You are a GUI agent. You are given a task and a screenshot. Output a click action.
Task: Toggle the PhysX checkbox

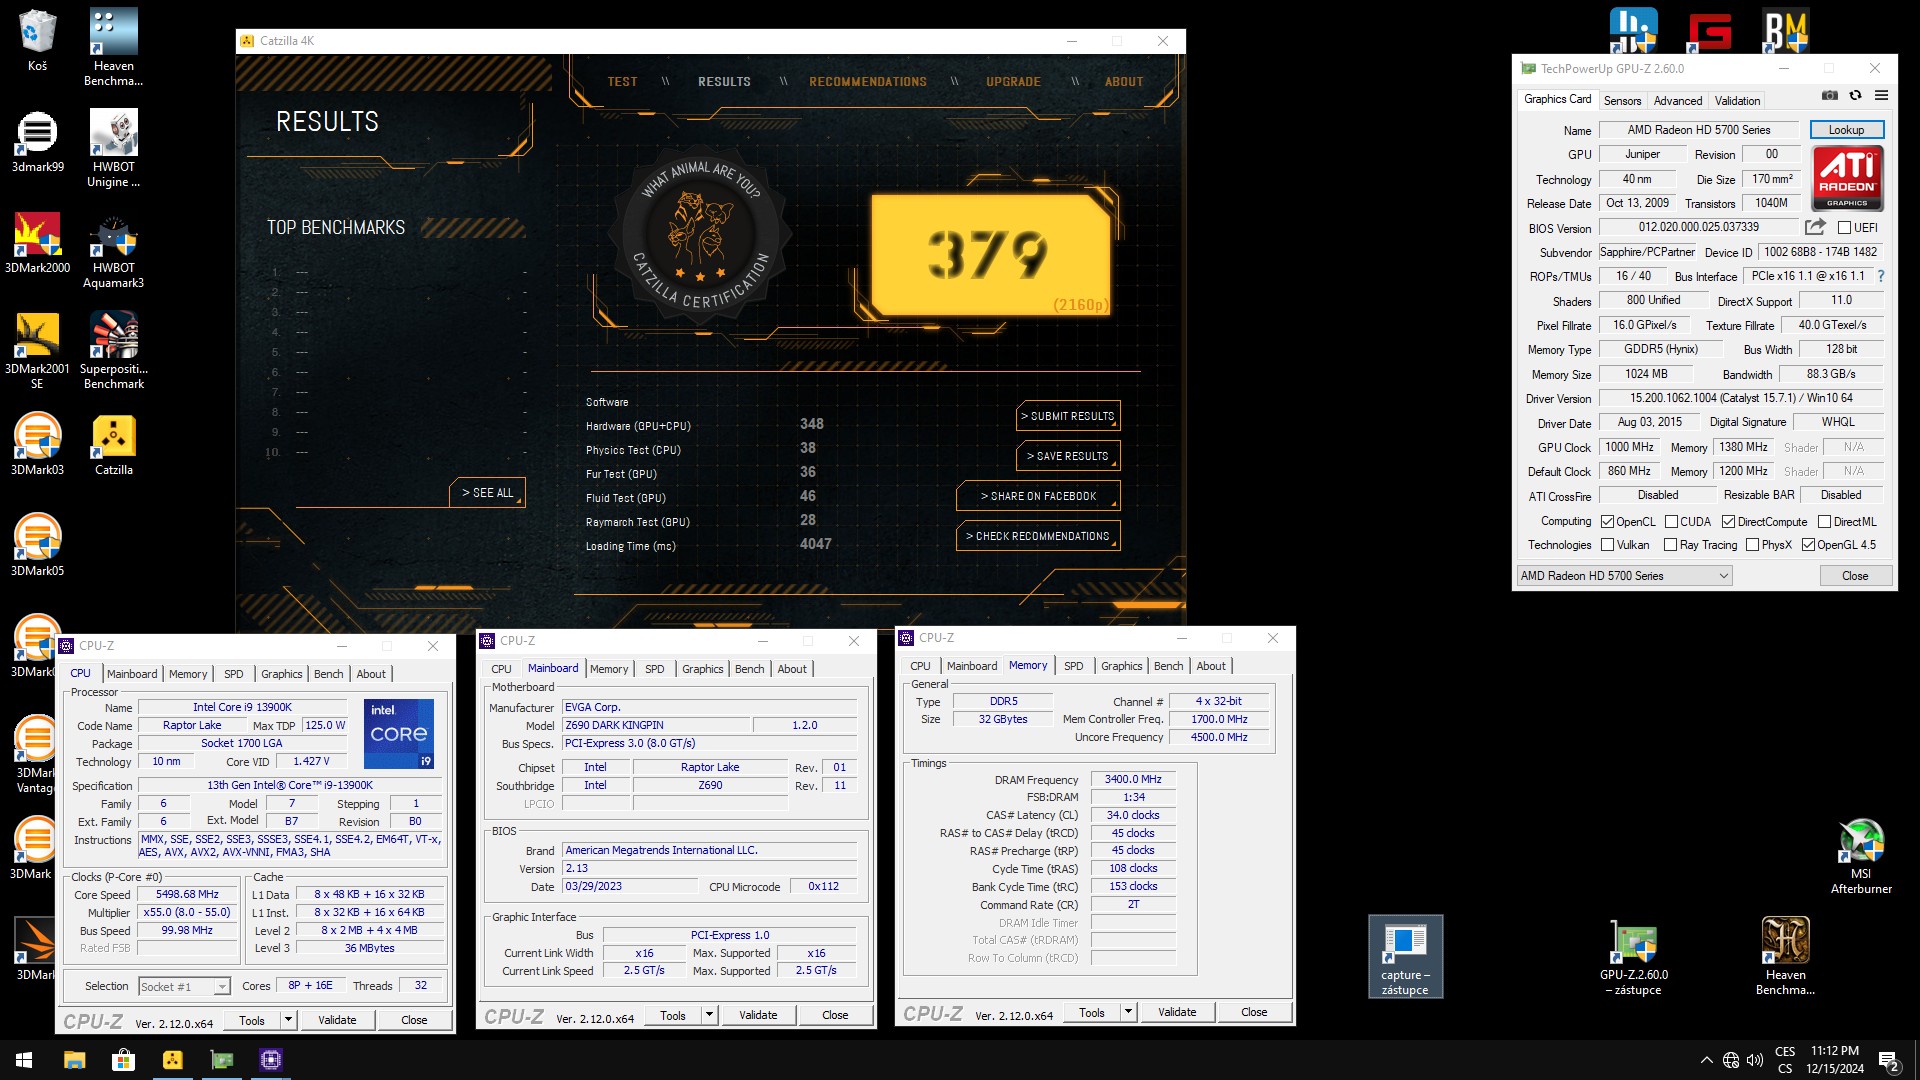click(1752, 545)
